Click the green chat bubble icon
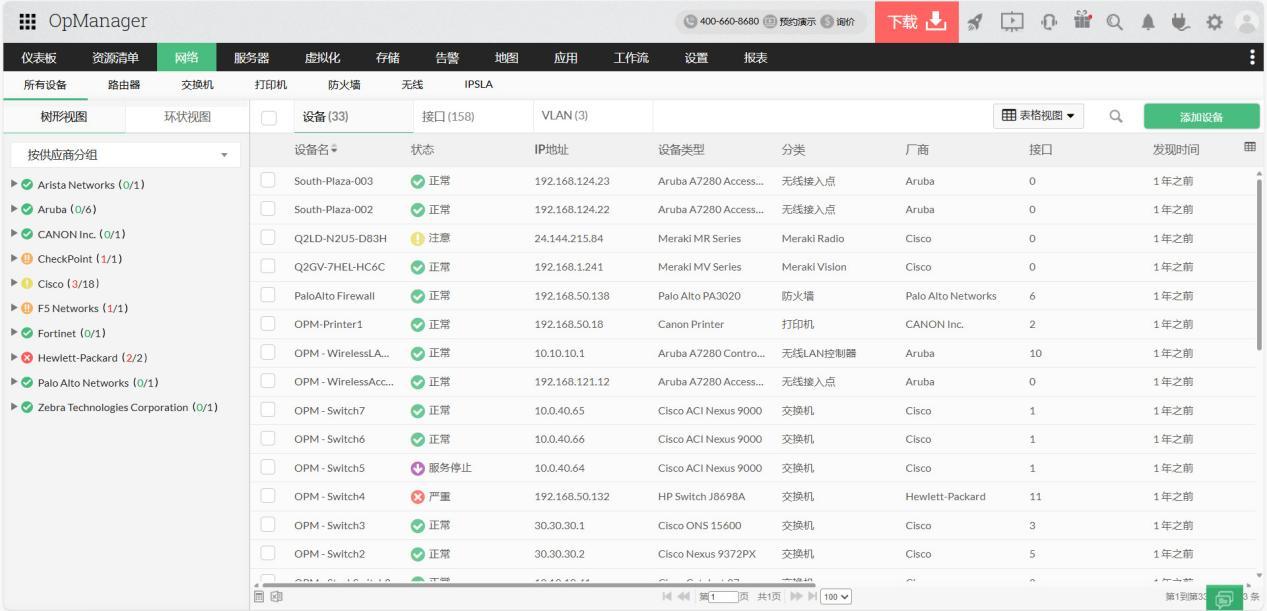The height and width of the screenshot is (611, 1267). click(1223, 597)
